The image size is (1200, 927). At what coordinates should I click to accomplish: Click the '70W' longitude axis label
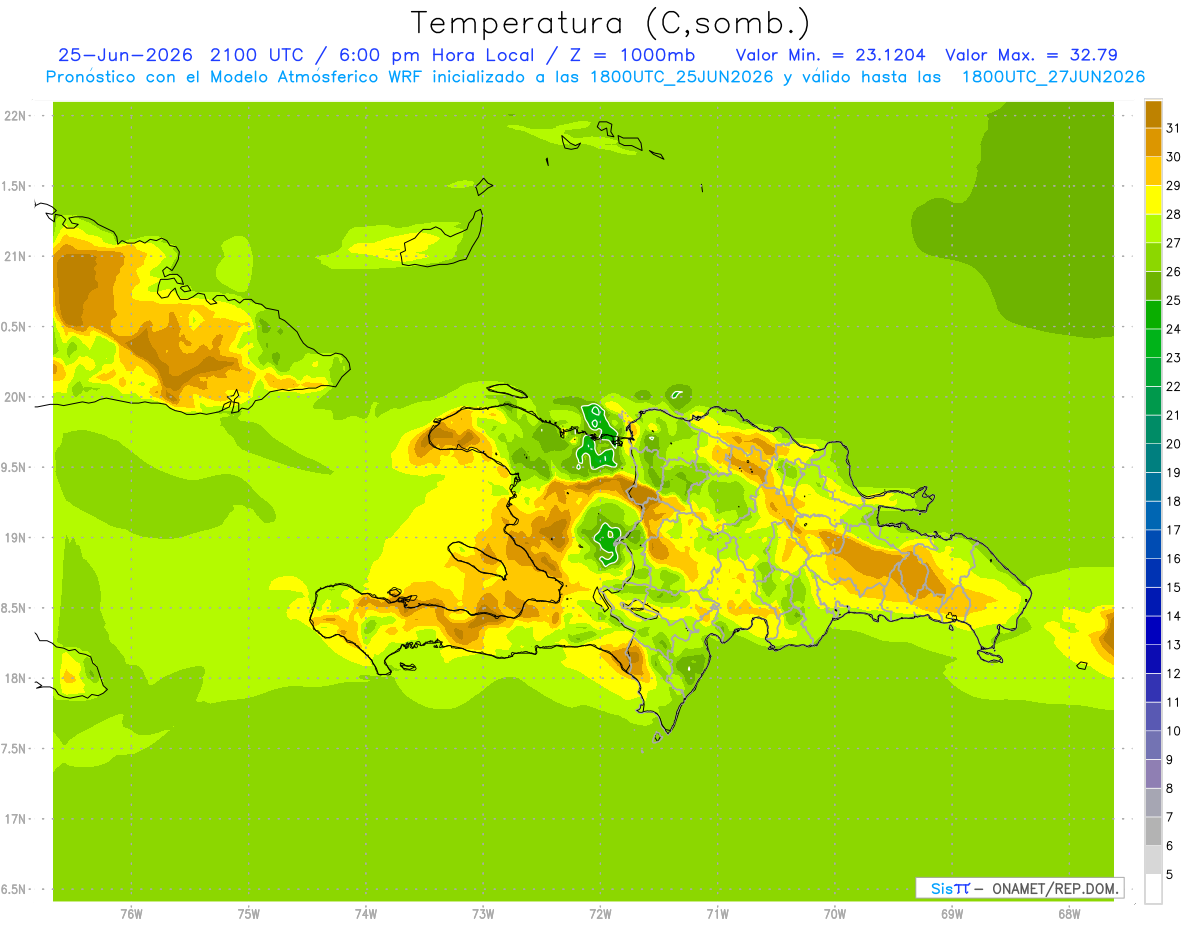(x=835, y=914)
